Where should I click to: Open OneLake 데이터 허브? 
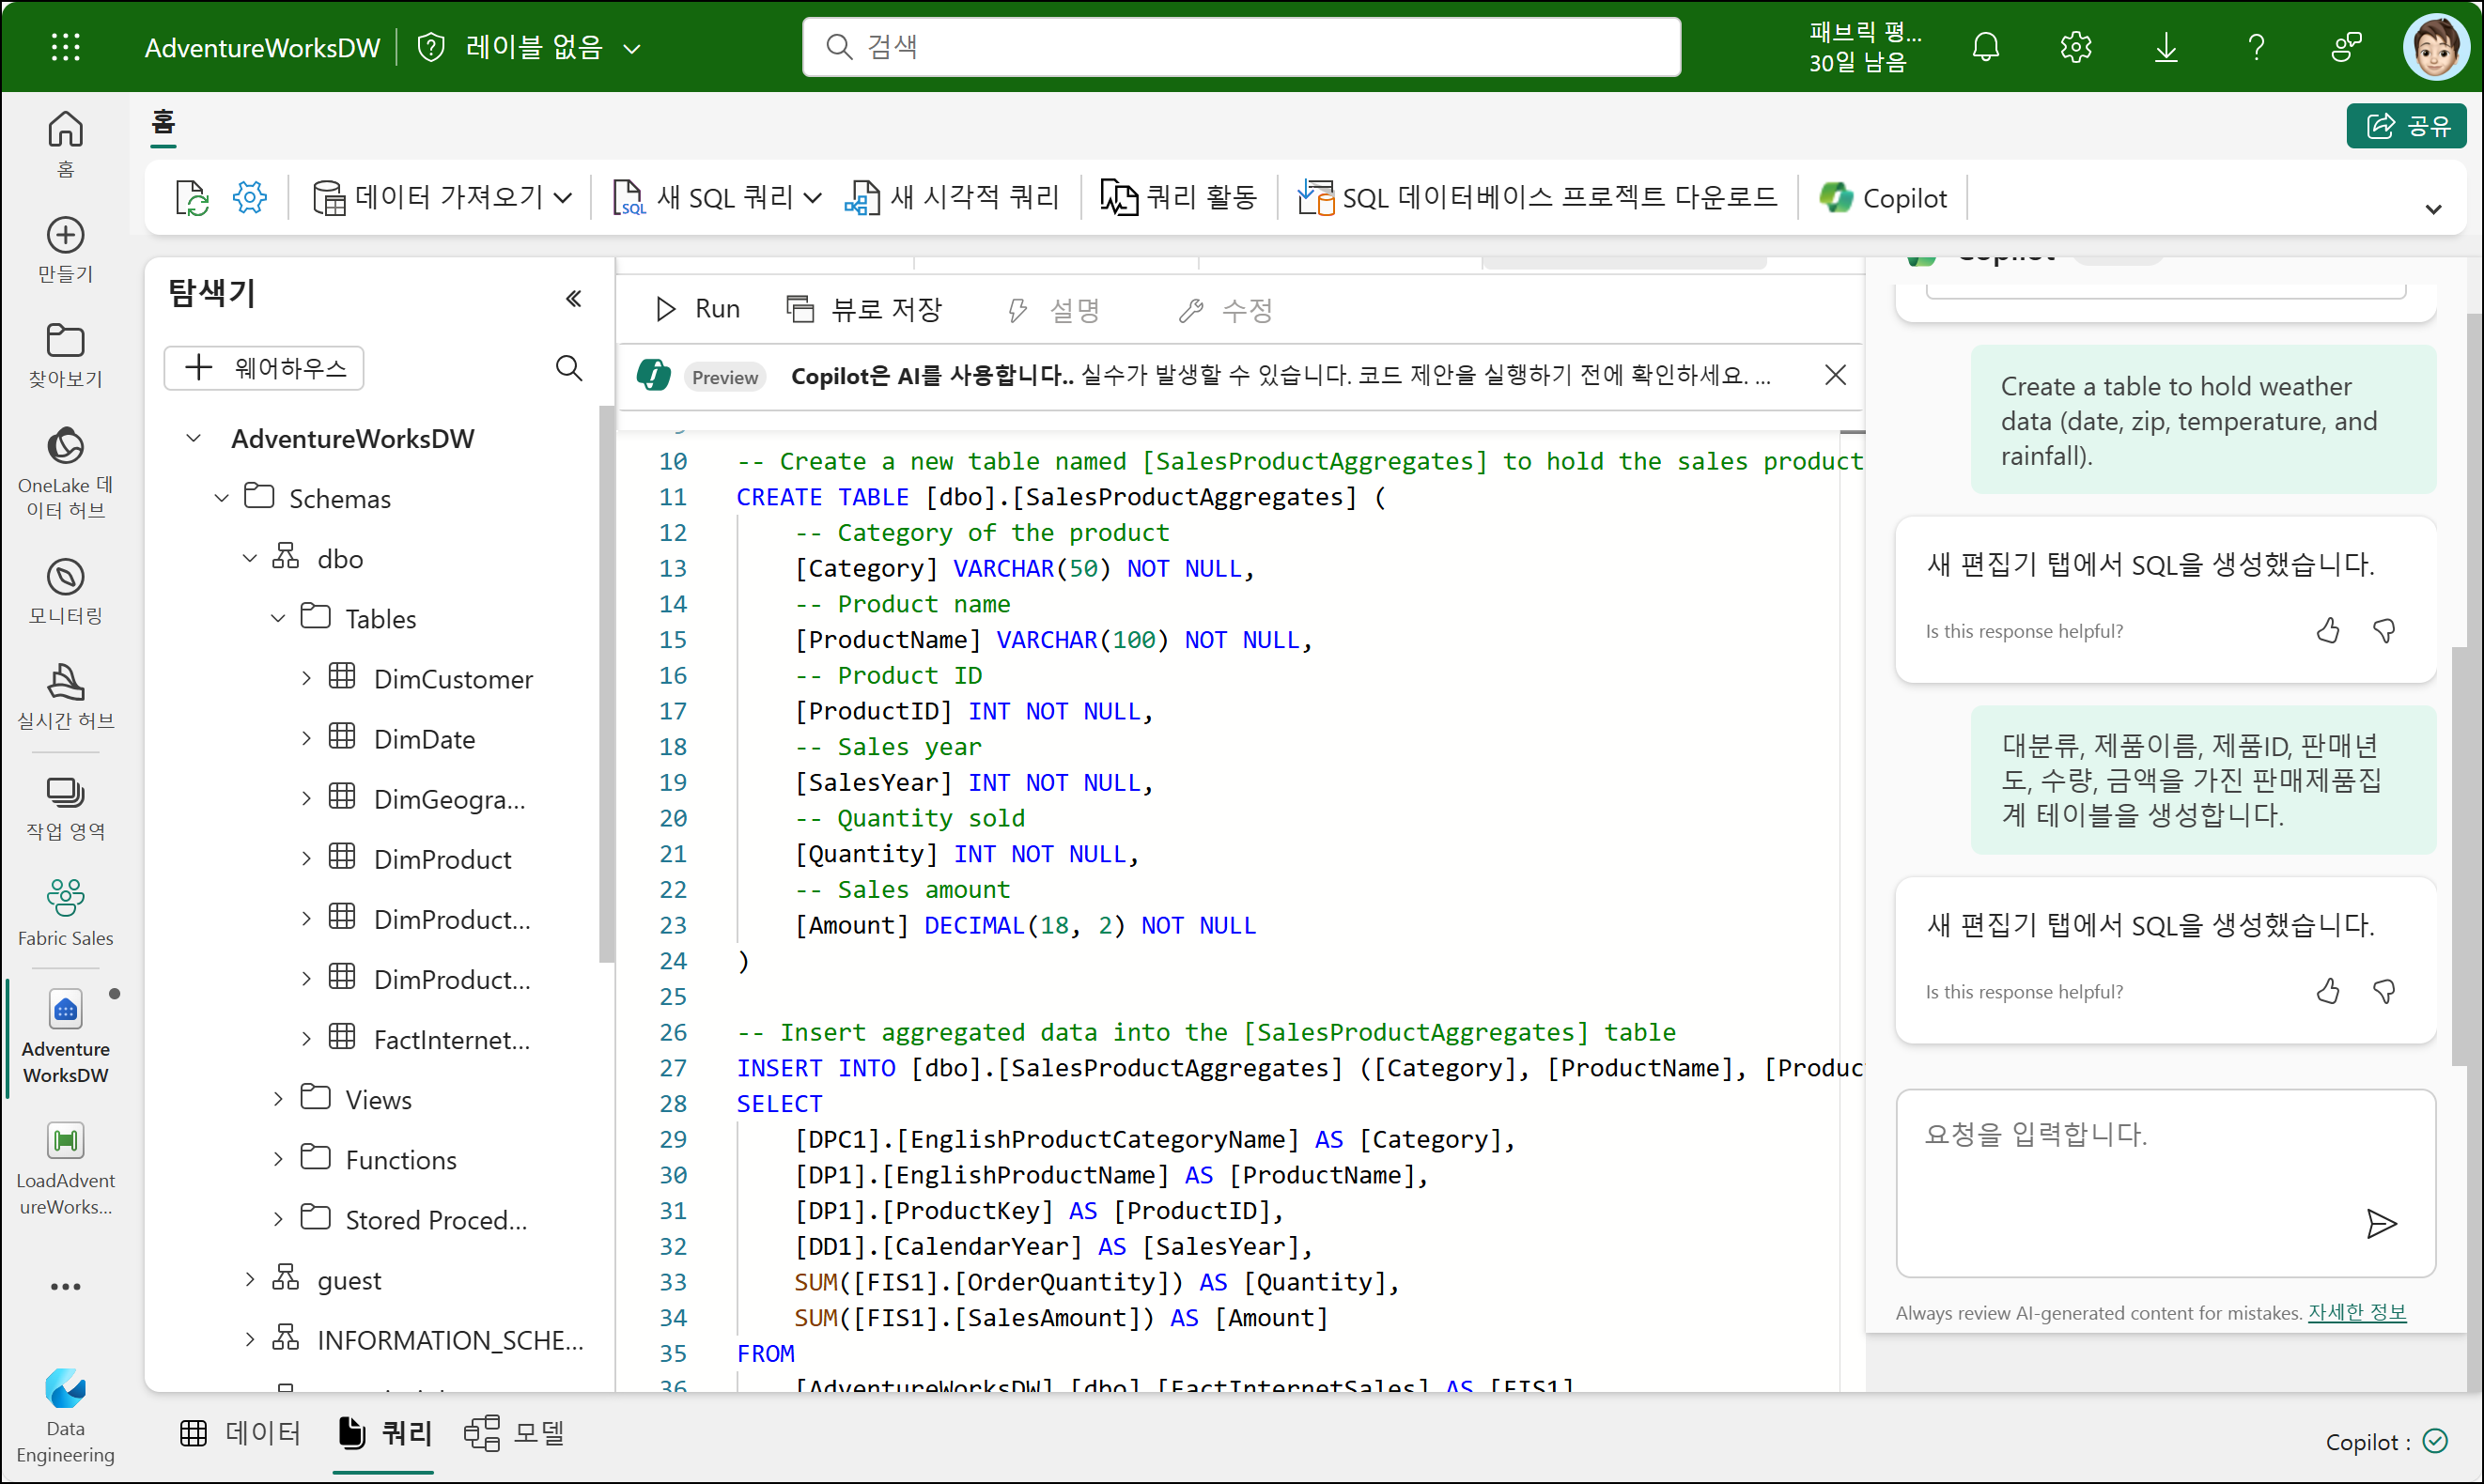[x=65, y=473]
